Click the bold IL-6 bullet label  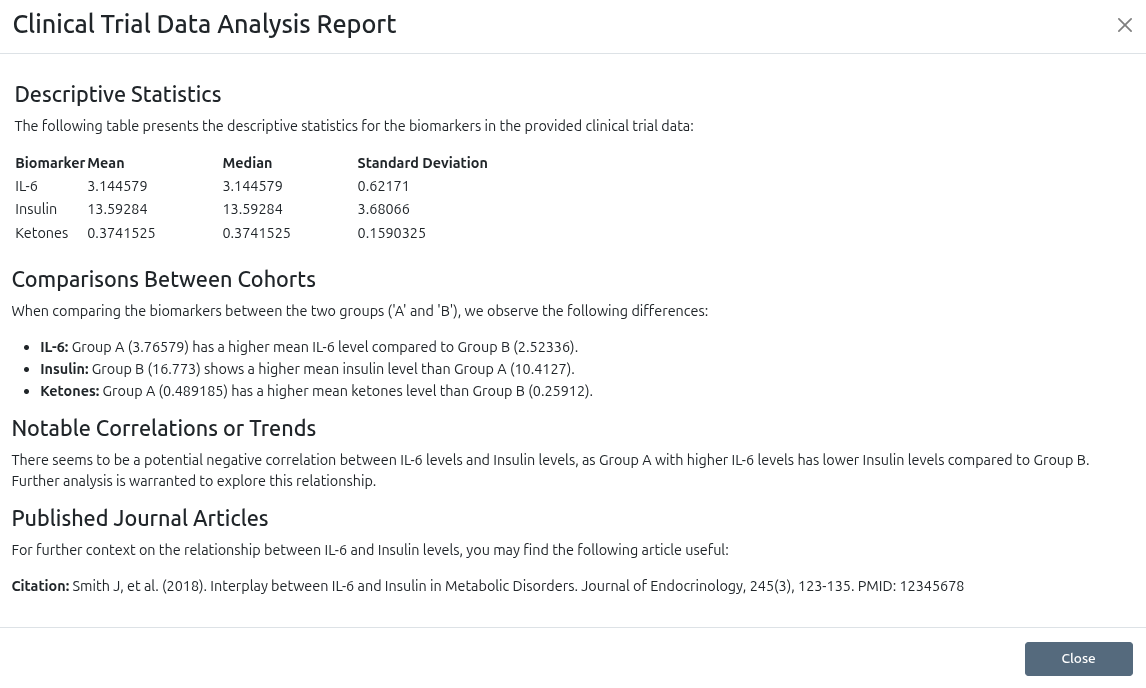tap(54, 347)
